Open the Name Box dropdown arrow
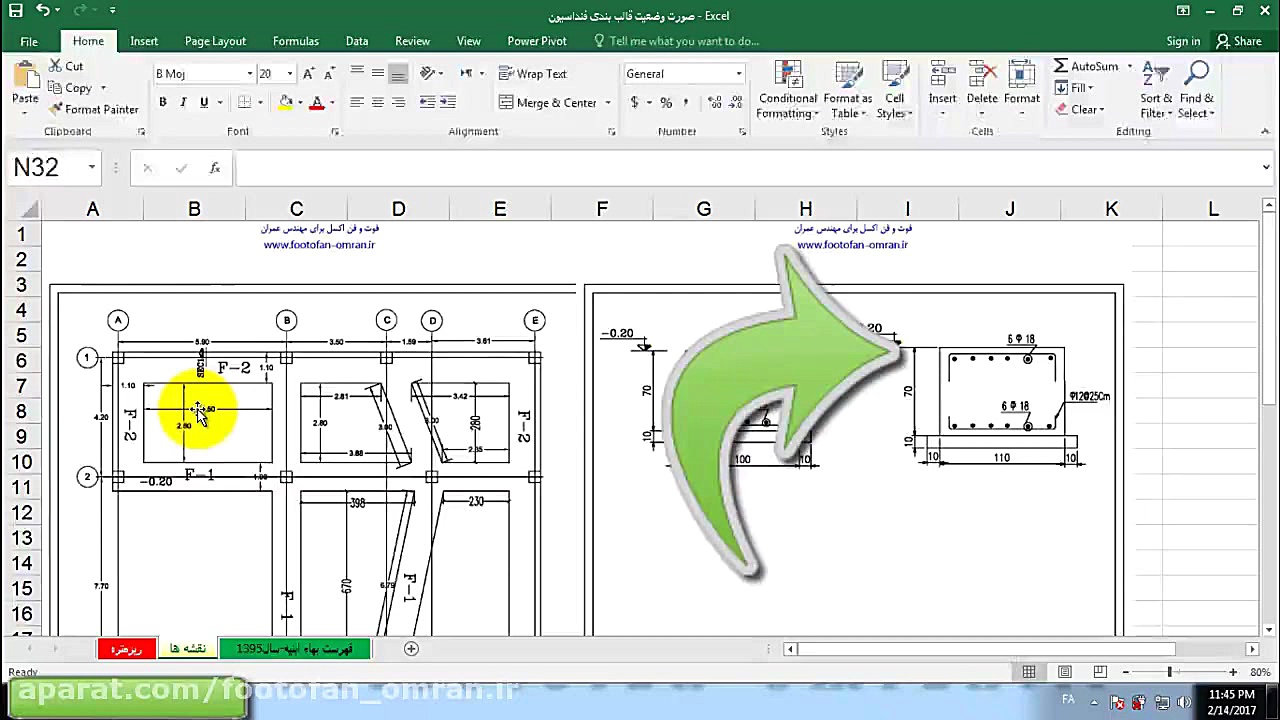The height and width of the screenshot is (720, 1280). (92, 168)
